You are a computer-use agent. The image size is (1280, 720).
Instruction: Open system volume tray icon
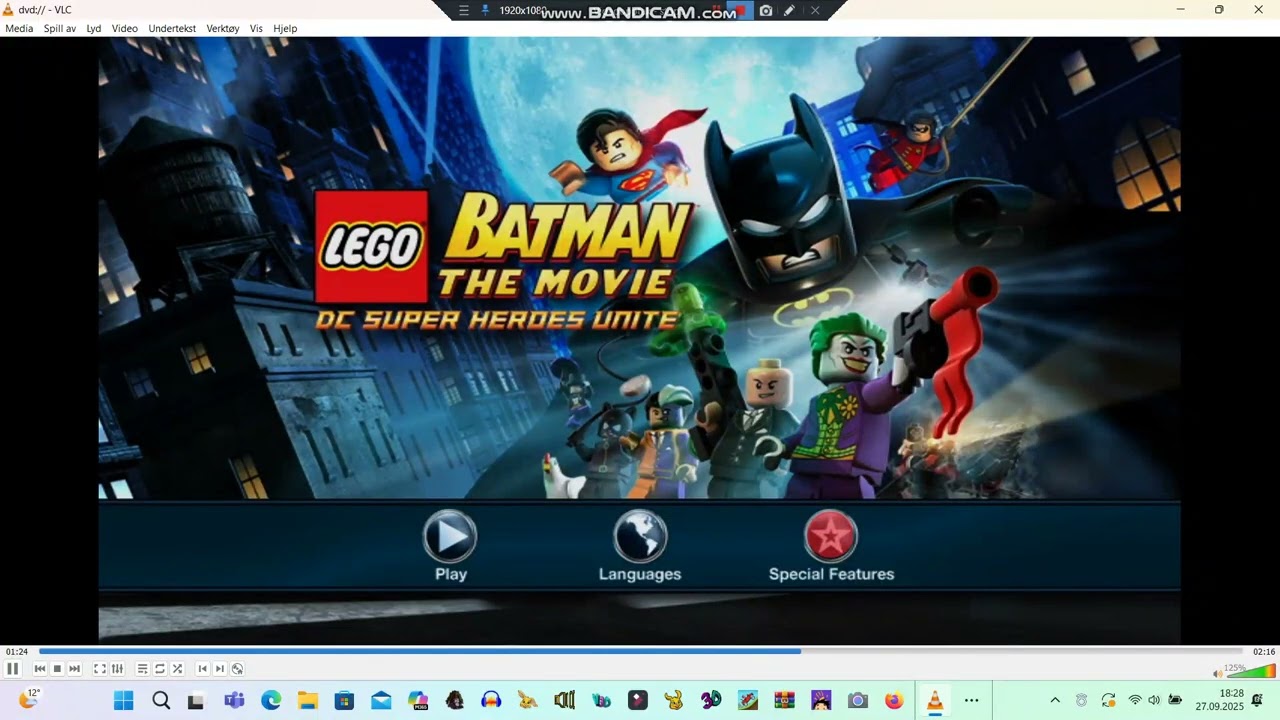1154,700
